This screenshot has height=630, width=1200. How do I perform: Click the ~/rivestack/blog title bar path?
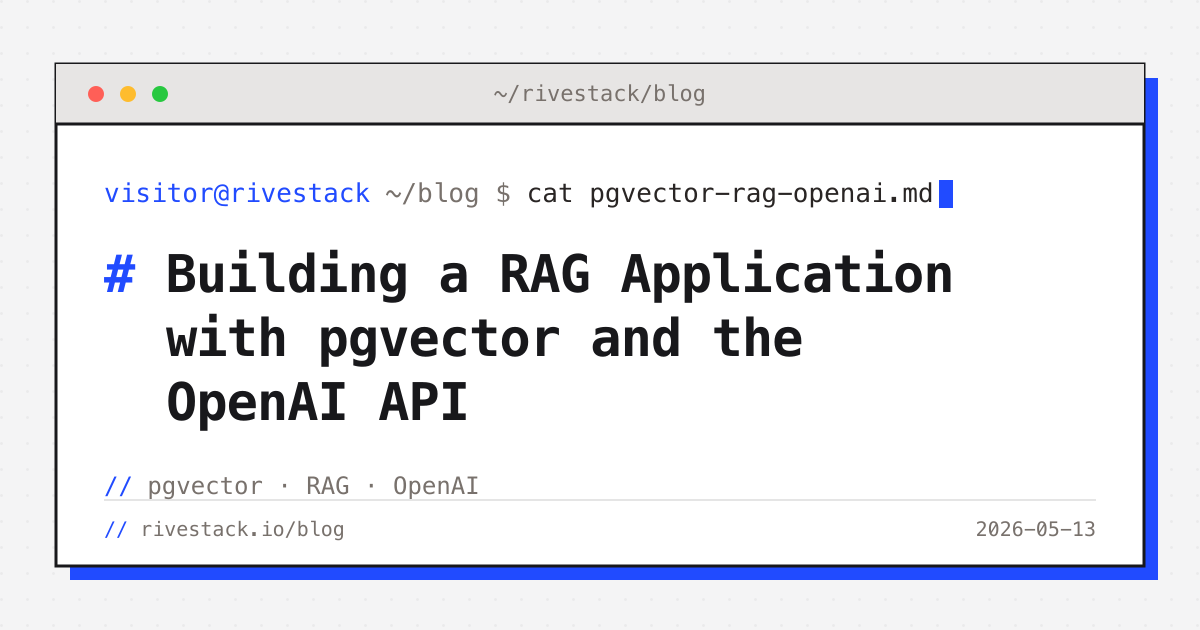pyautogui.click(x=599, y=94)
